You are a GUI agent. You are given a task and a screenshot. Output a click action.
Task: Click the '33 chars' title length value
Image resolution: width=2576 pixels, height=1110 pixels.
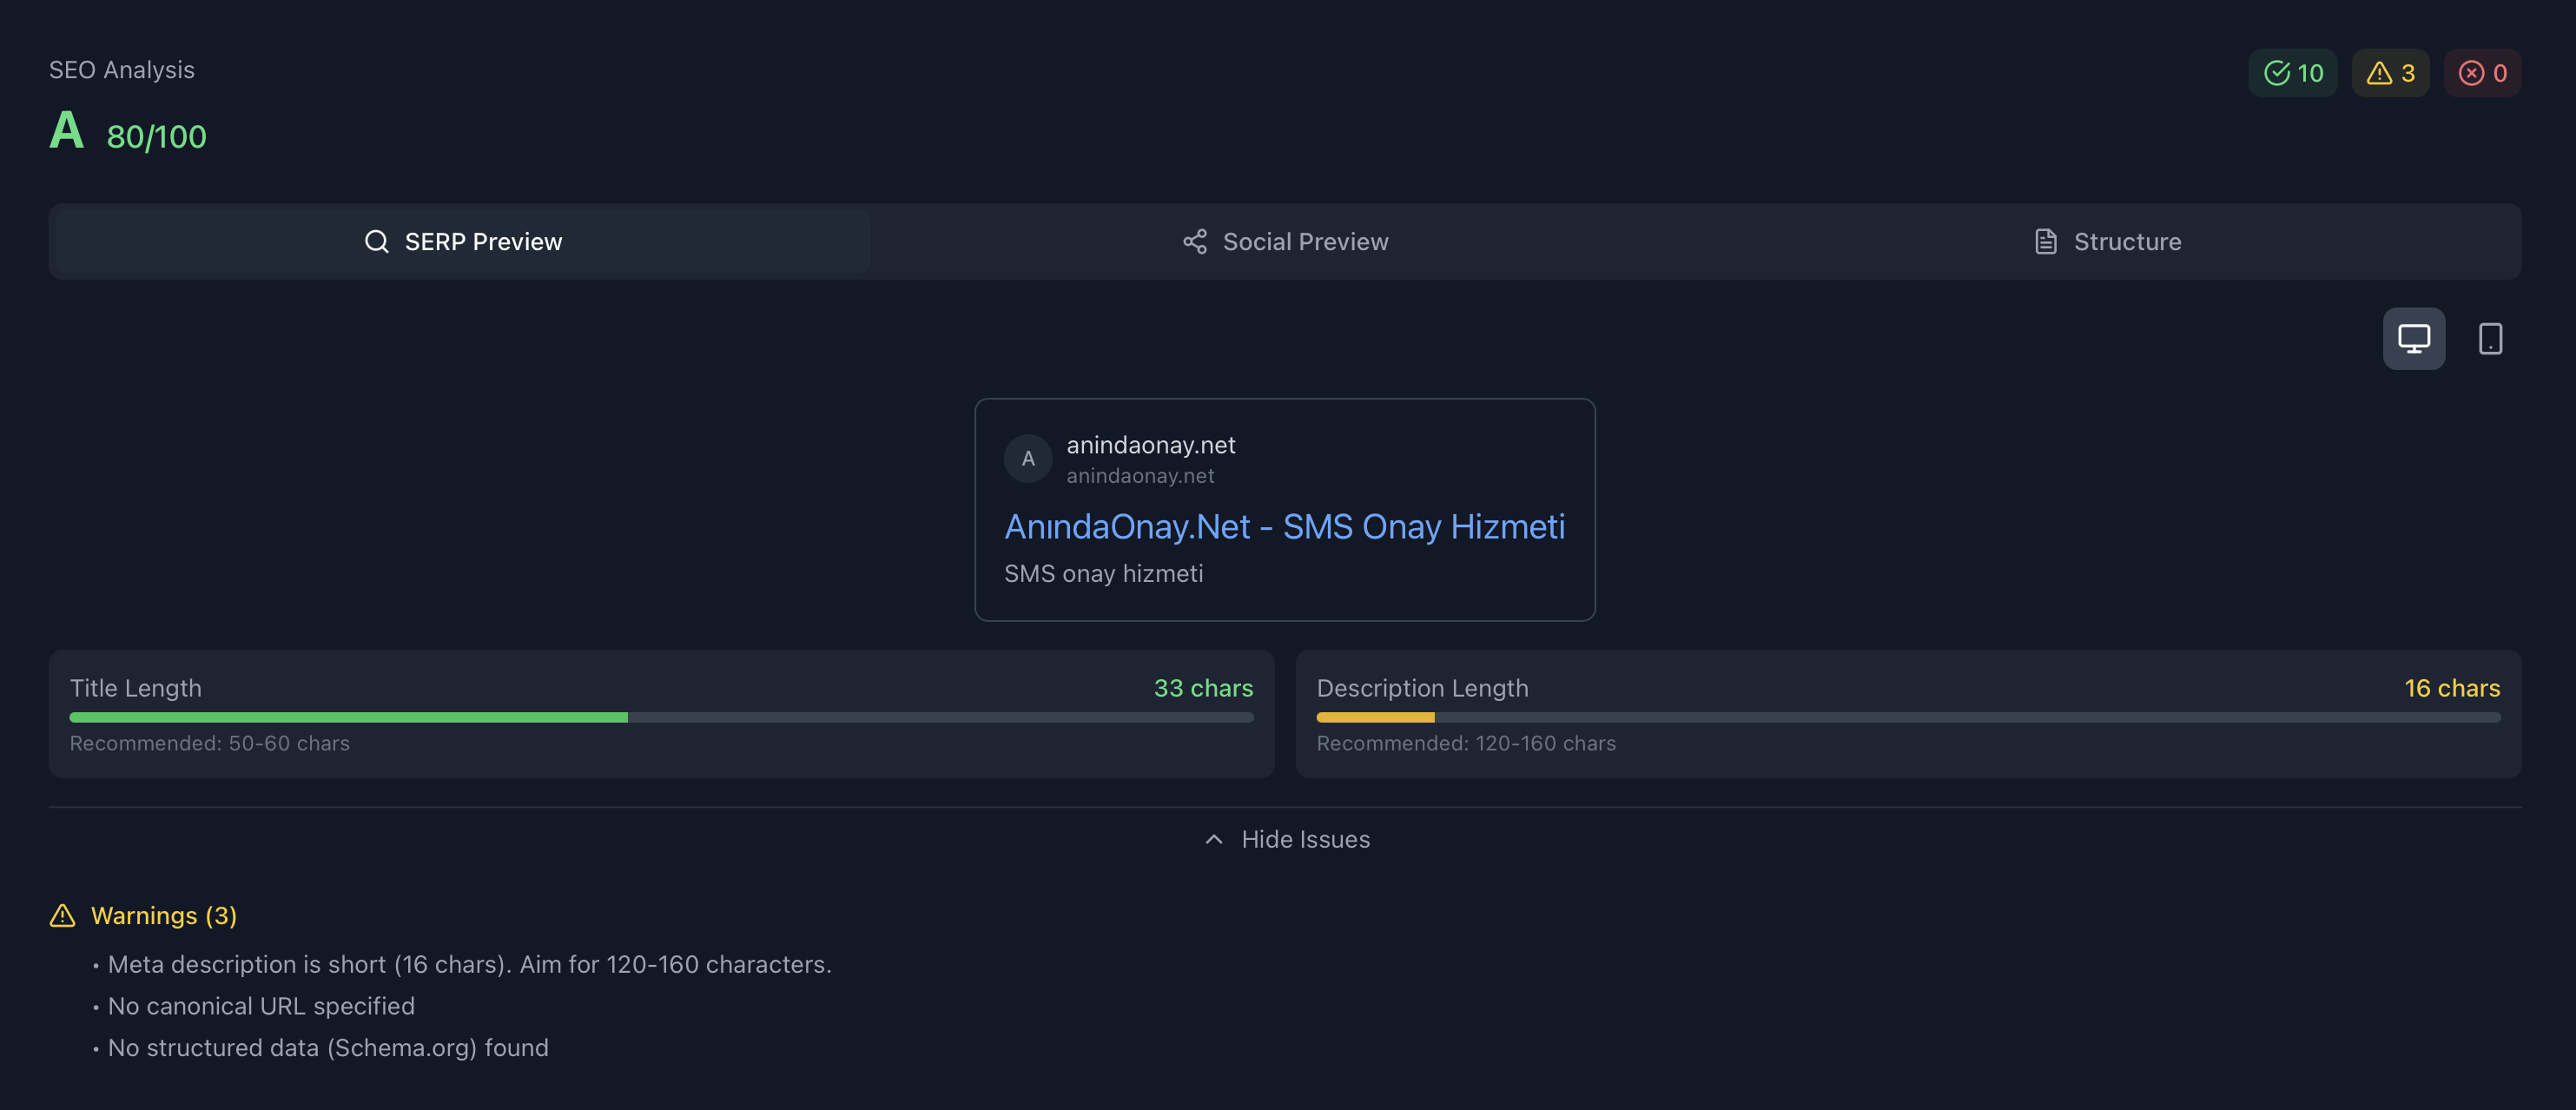1203,689
